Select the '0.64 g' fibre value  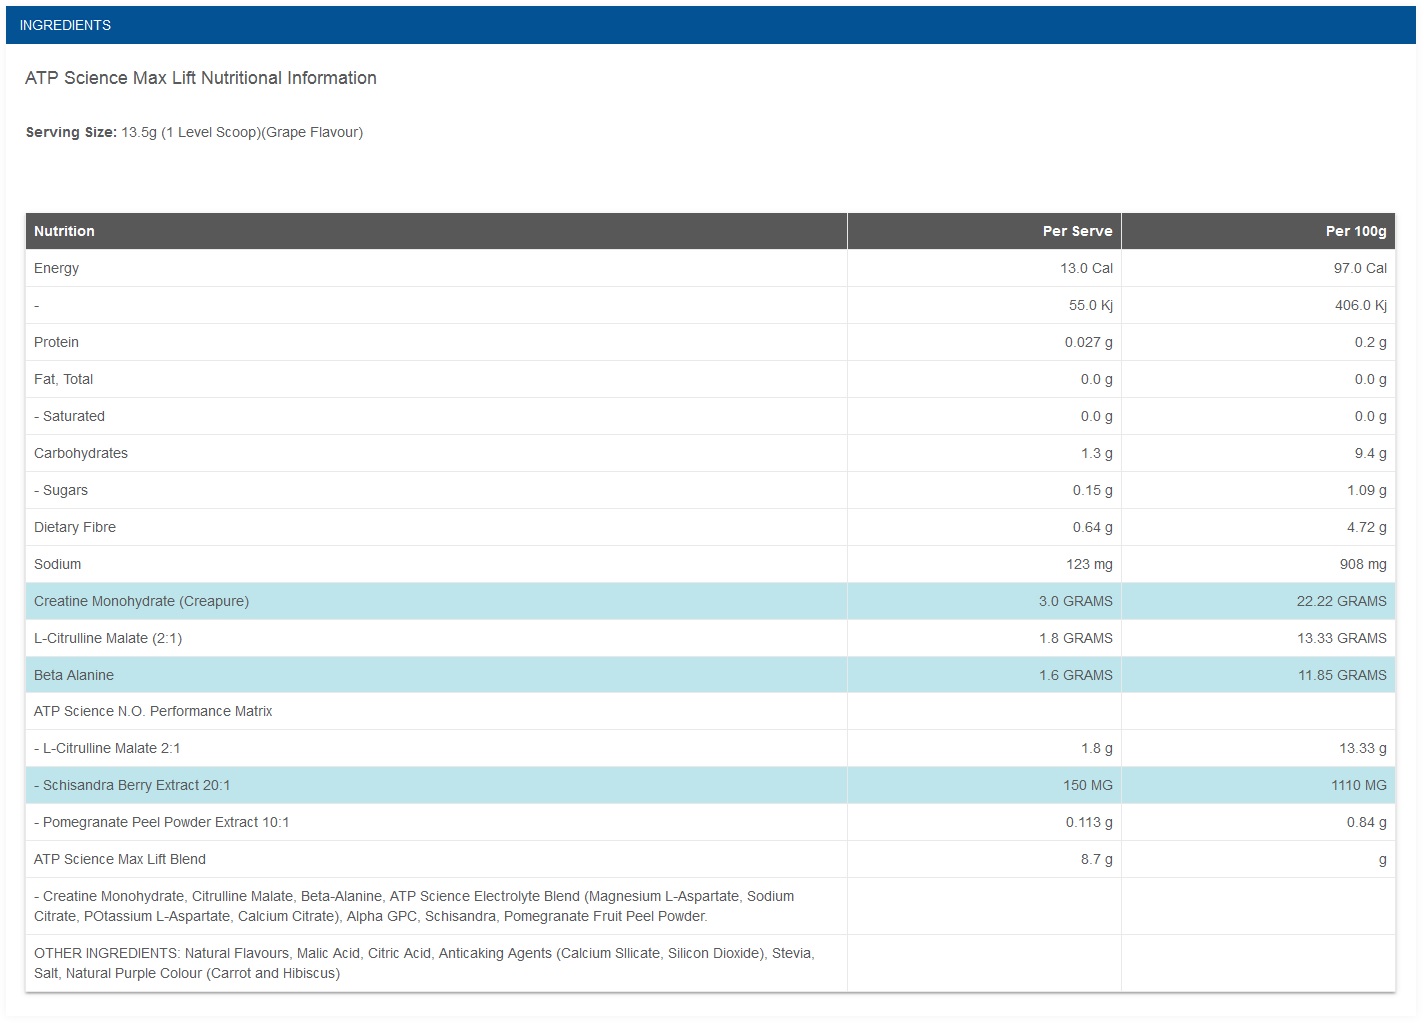(1093, 527)
